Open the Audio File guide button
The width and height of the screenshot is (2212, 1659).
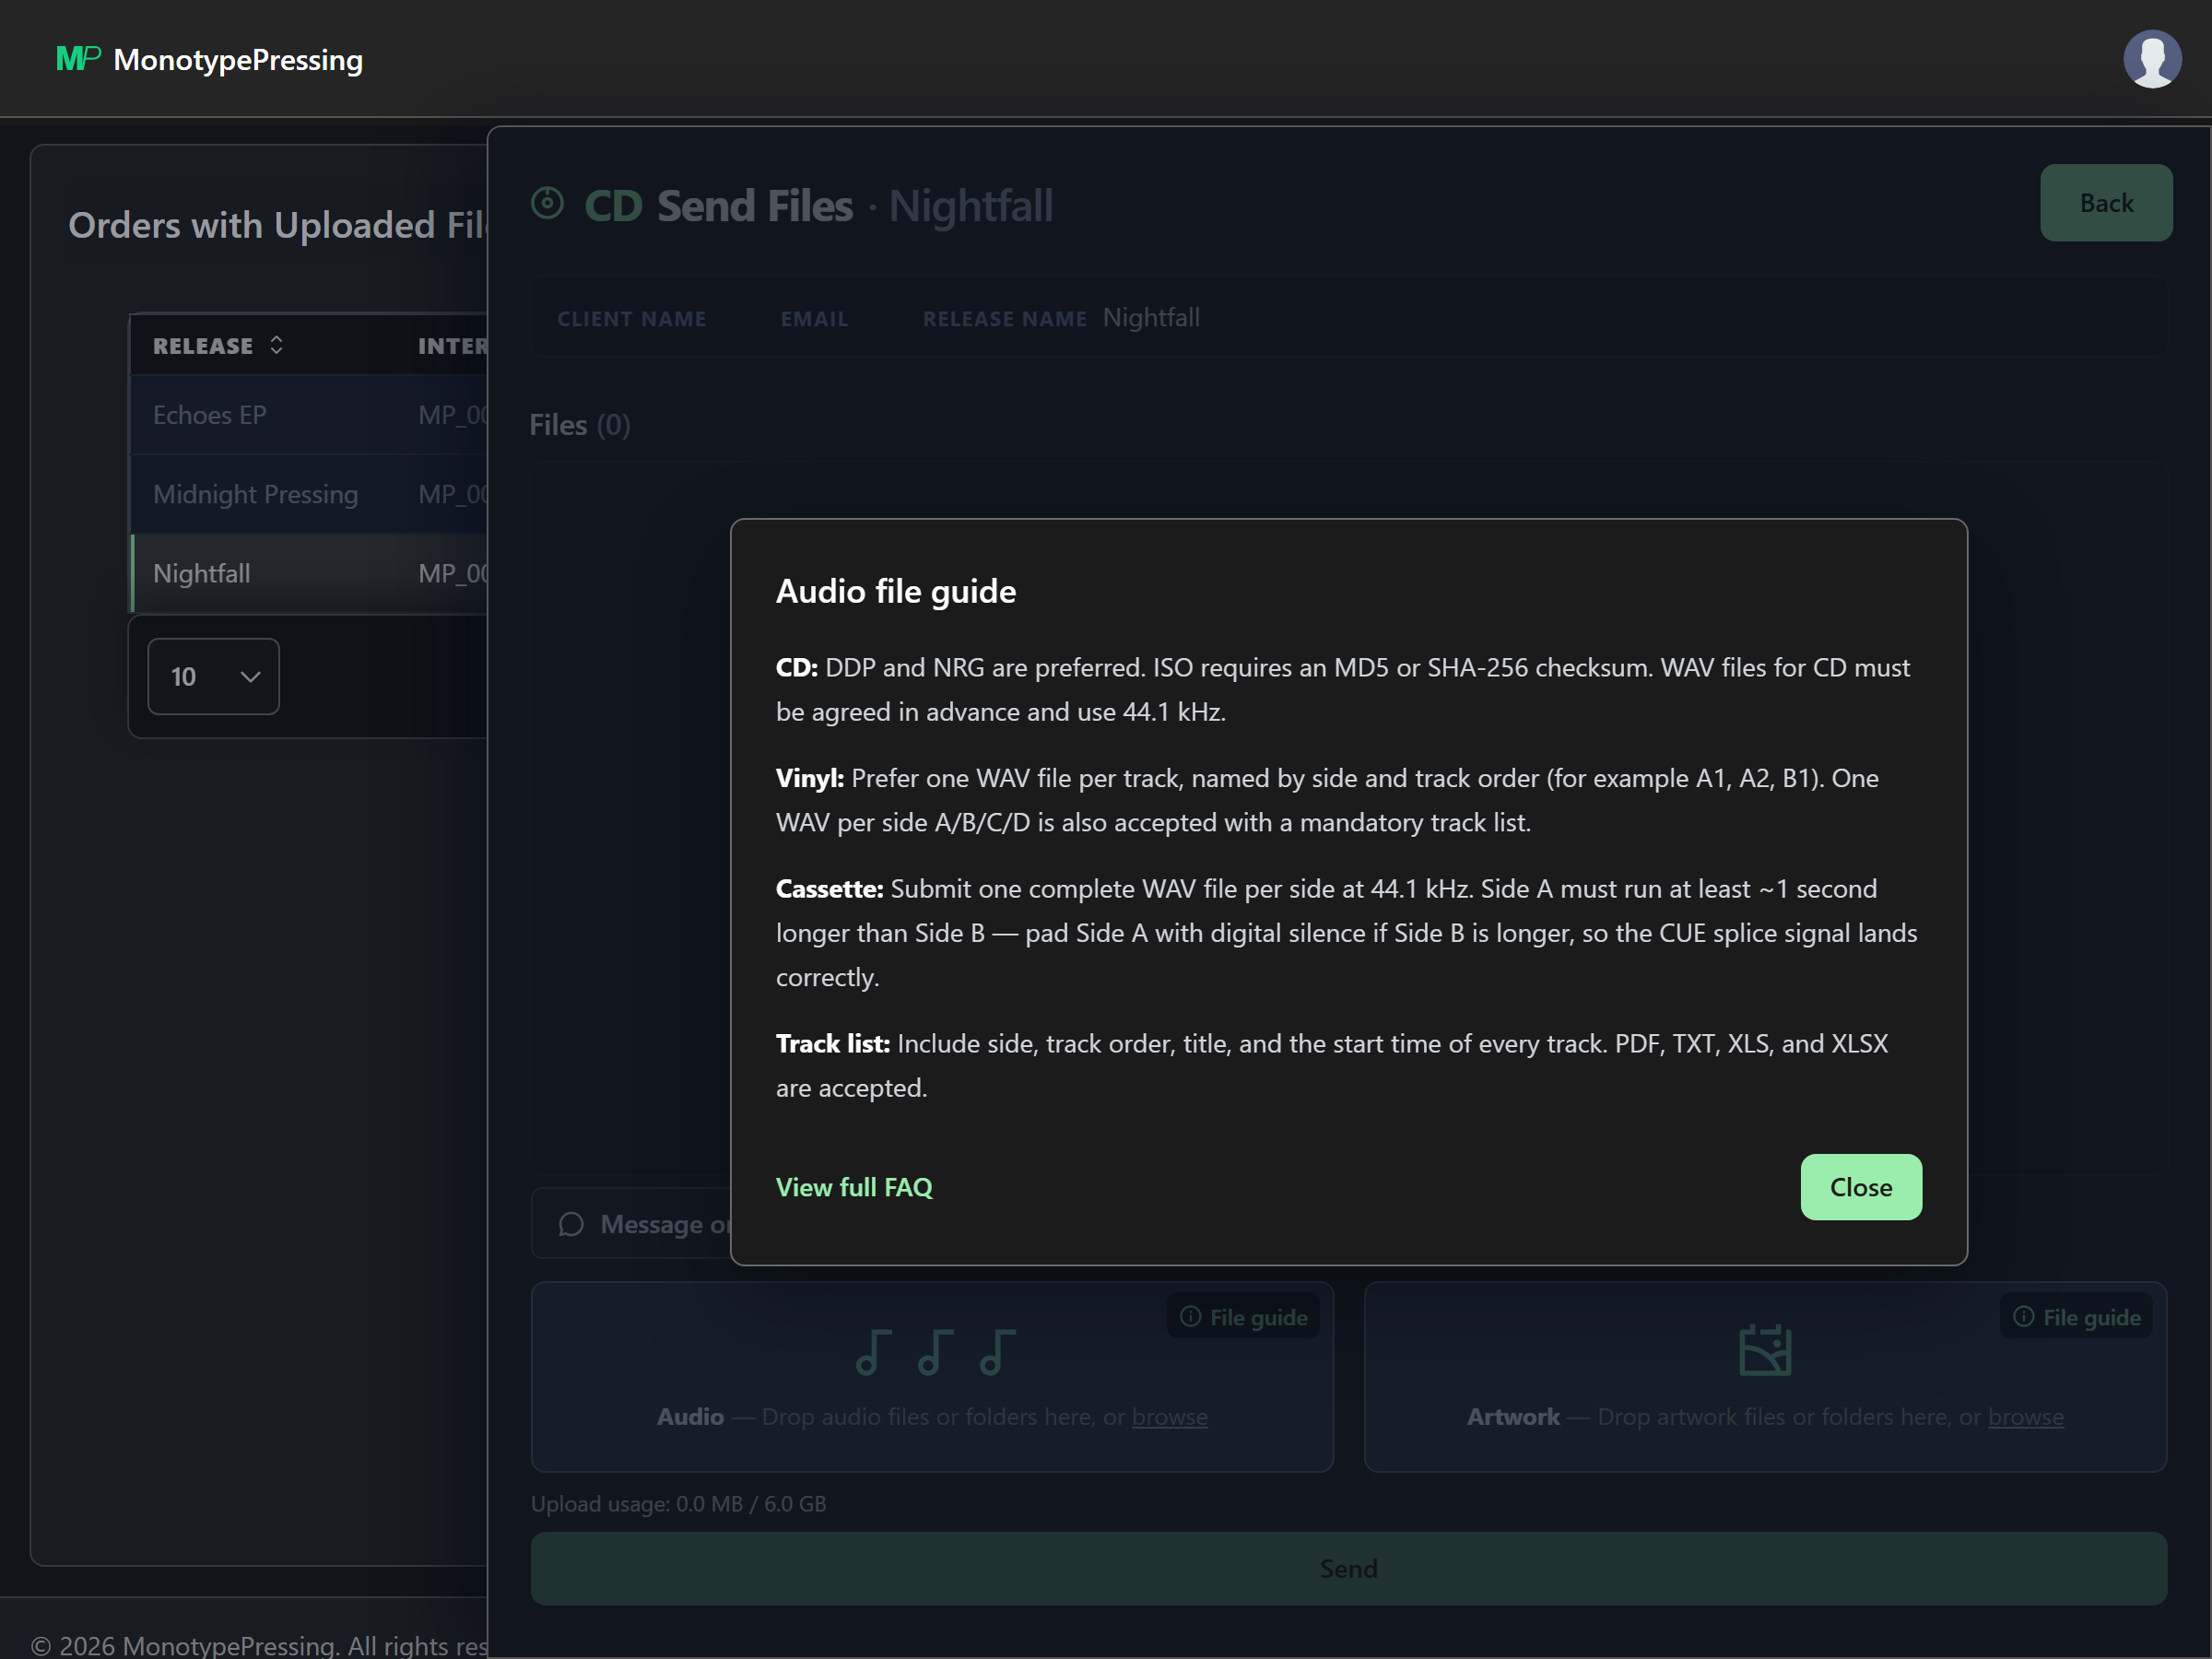1243,1317
